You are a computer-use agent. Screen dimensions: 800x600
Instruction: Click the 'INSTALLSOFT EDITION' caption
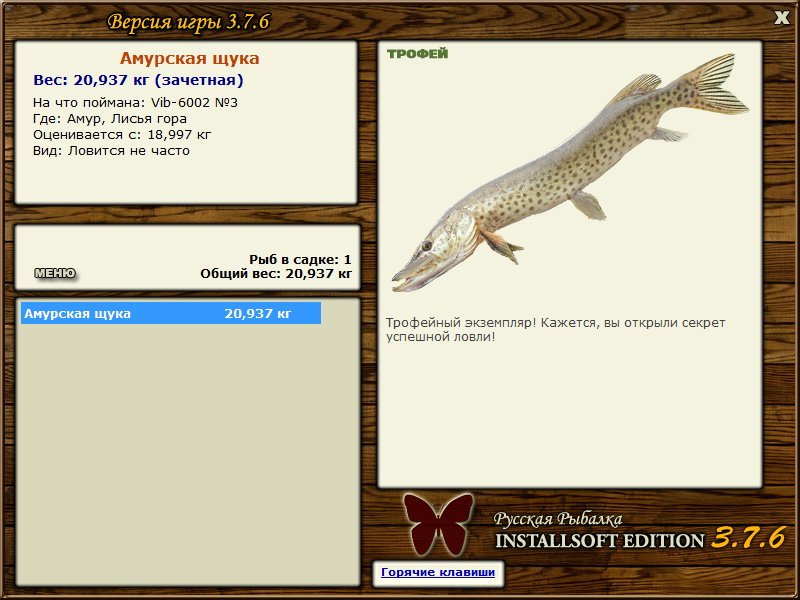[599, 541]
